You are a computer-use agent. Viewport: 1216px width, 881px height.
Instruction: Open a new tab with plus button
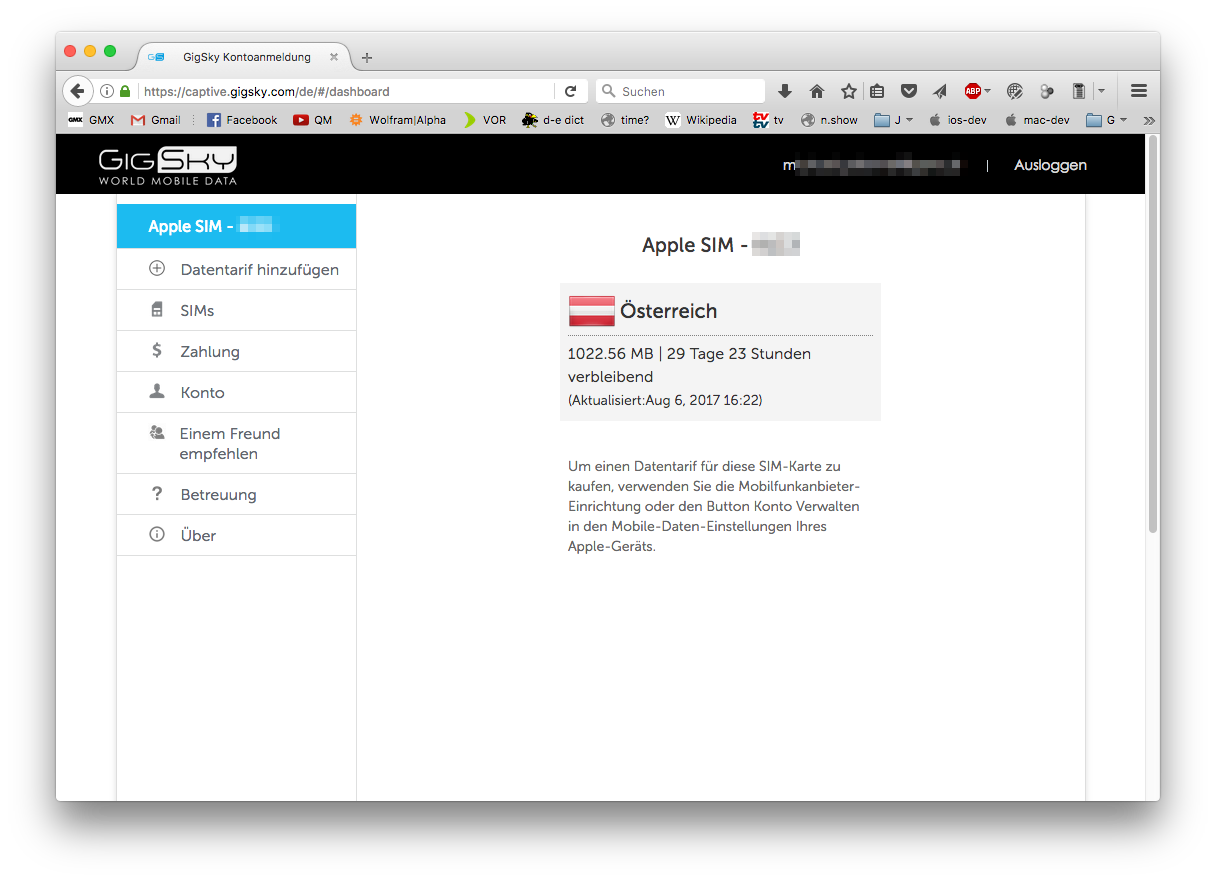click(367, 57)
